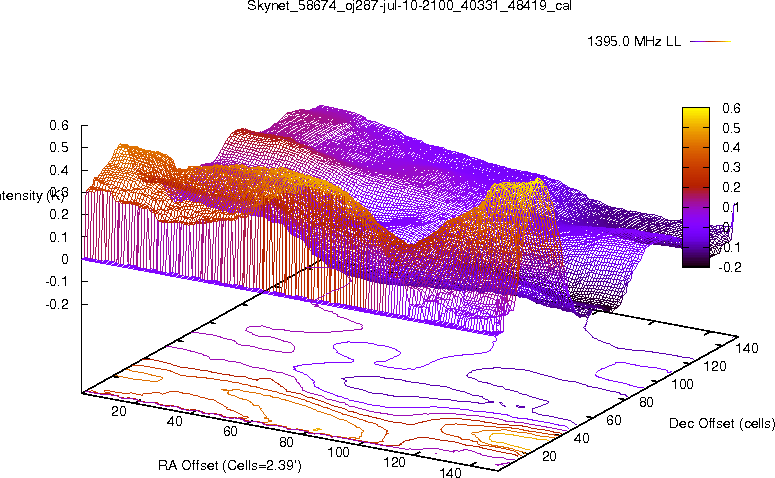Click the 40 tick on the RA Offset axis

pyautogui.click(x=174, y=421)
